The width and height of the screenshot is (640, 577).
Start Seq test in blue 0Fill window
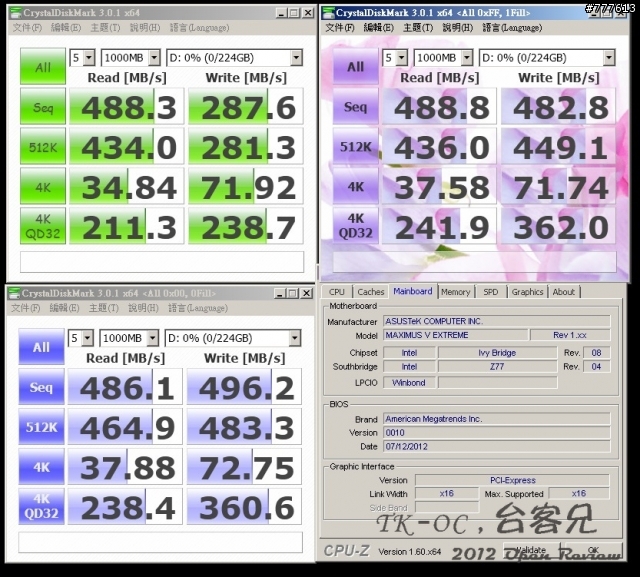click(x=41, y=387)
